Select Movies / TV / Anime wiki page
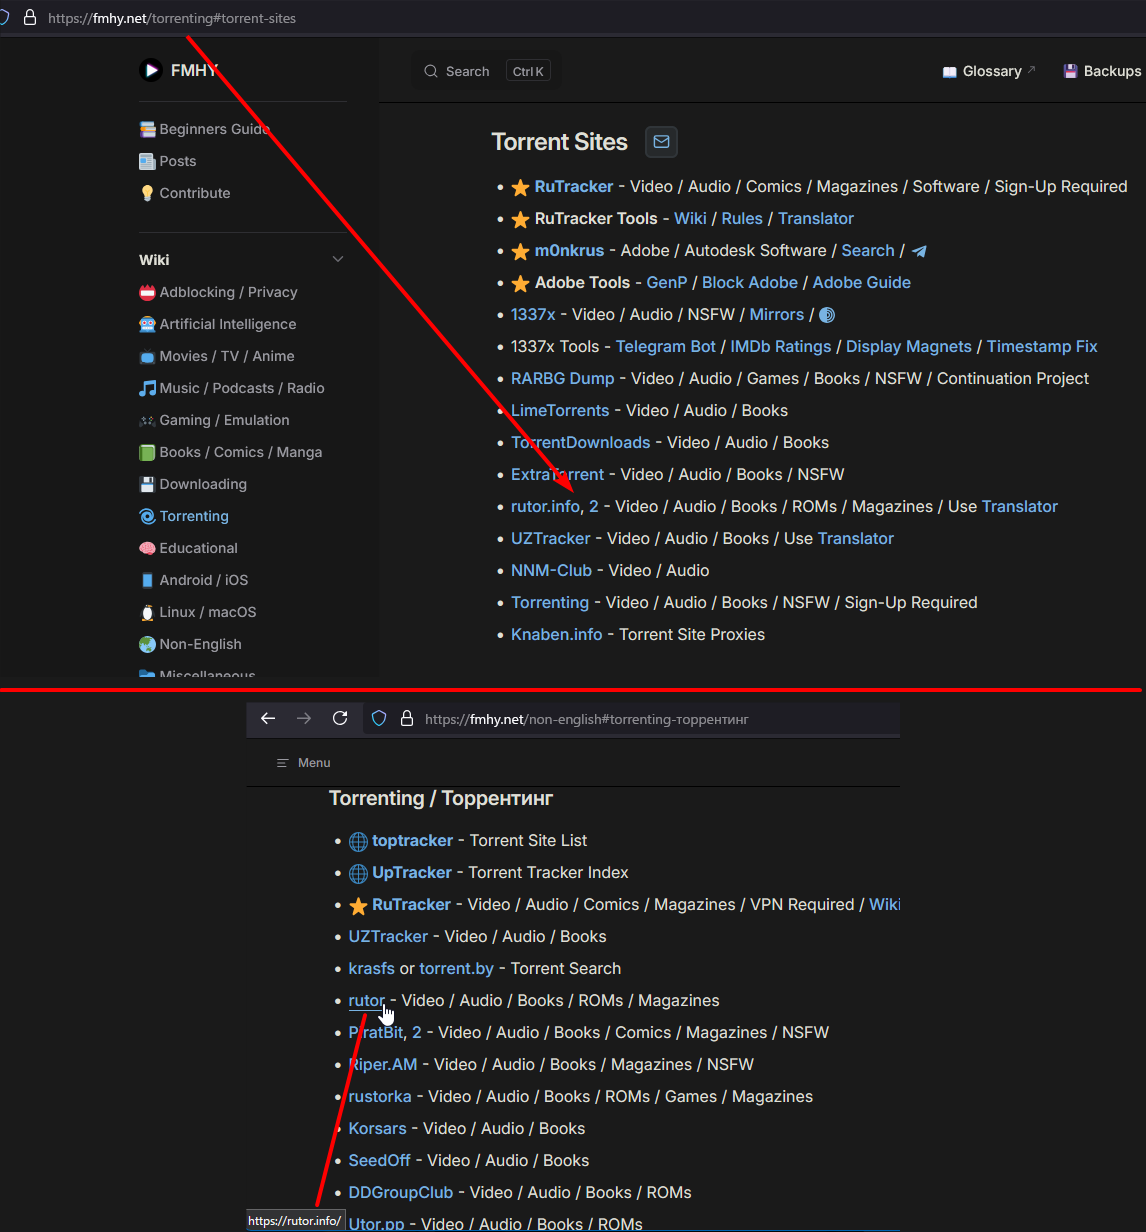 coord(217,356)
